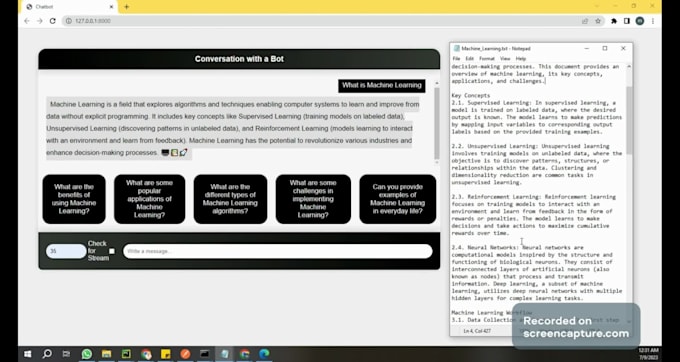Close the Chatbot browser tab
Viewport: 680px width, 362px height.
point(111,7)
